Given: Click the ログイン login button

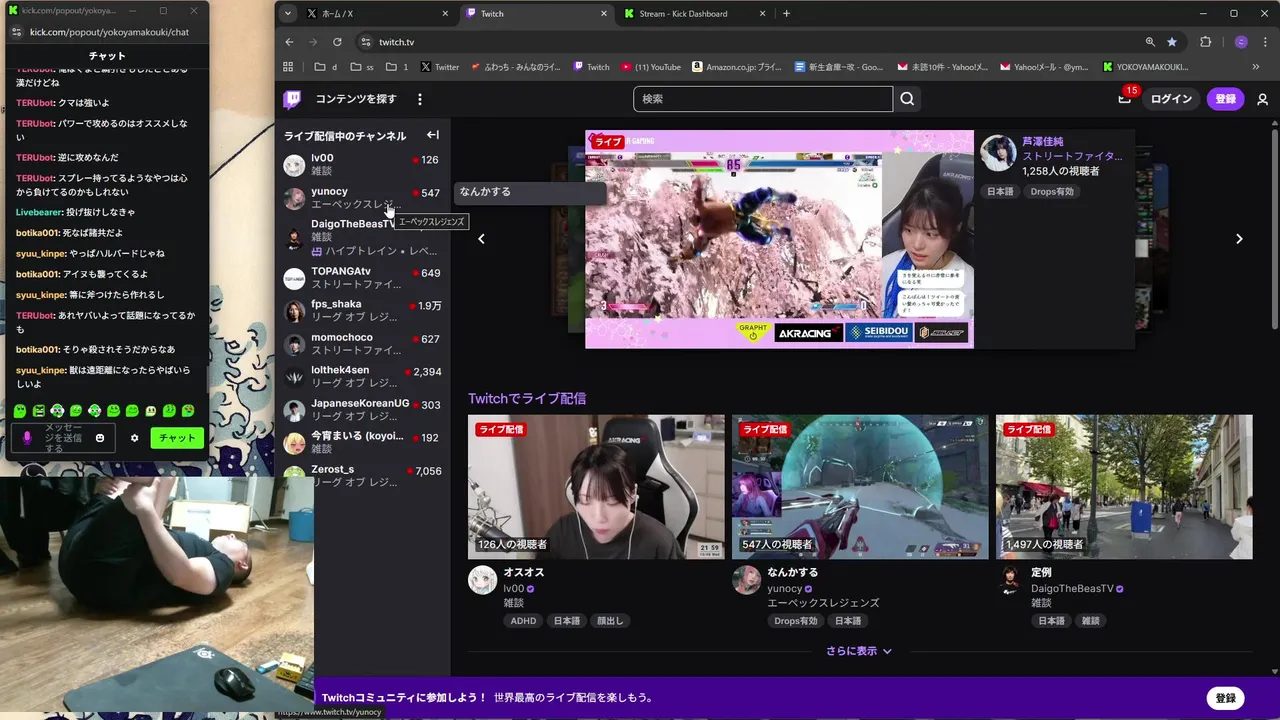Looking at the screenshot, I should 1171,99.
